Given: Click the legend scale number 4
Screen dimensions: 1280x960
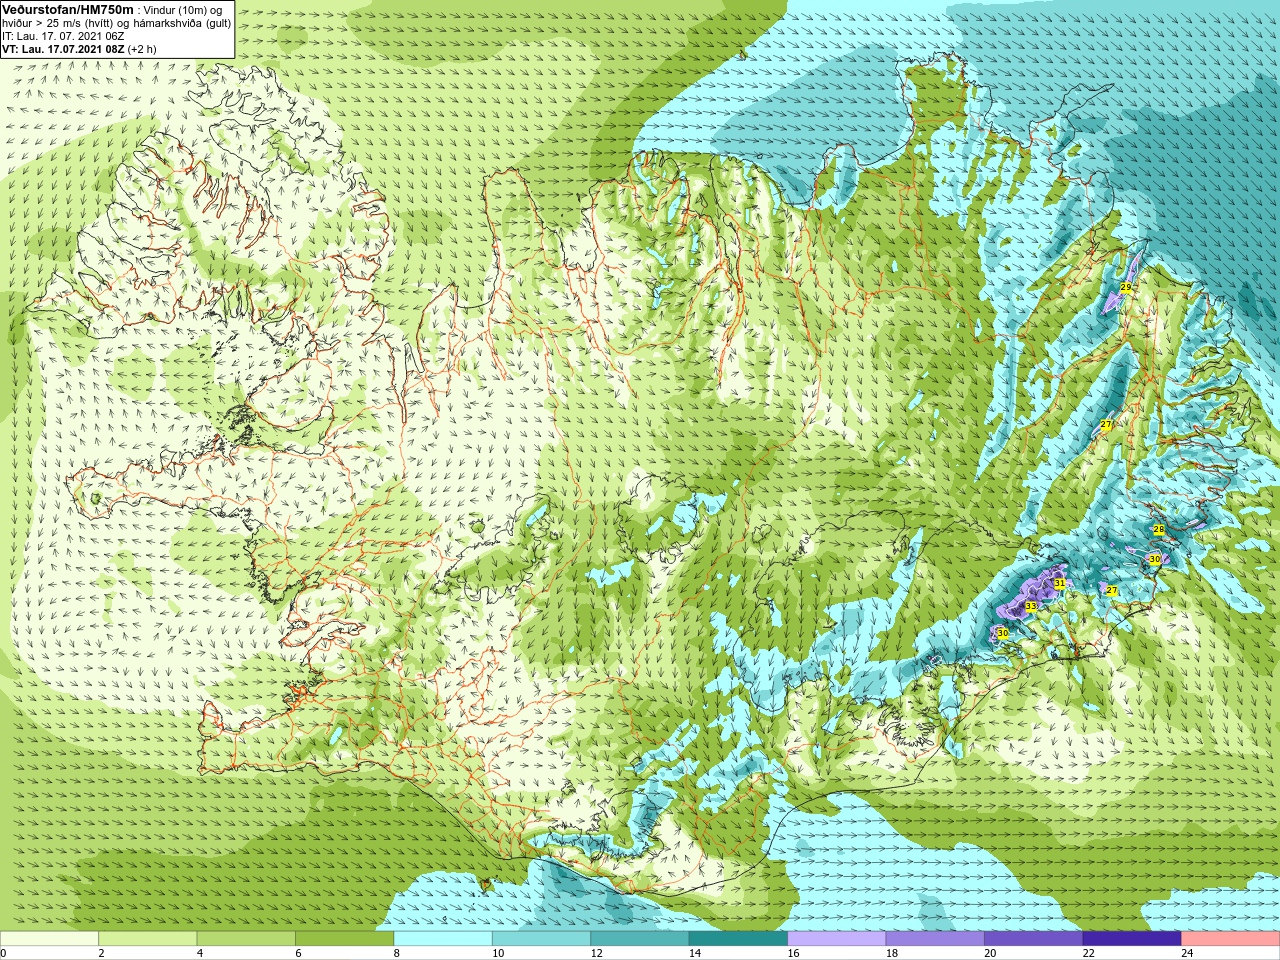Looking at the screenshot, I should (x=200, y=954).
